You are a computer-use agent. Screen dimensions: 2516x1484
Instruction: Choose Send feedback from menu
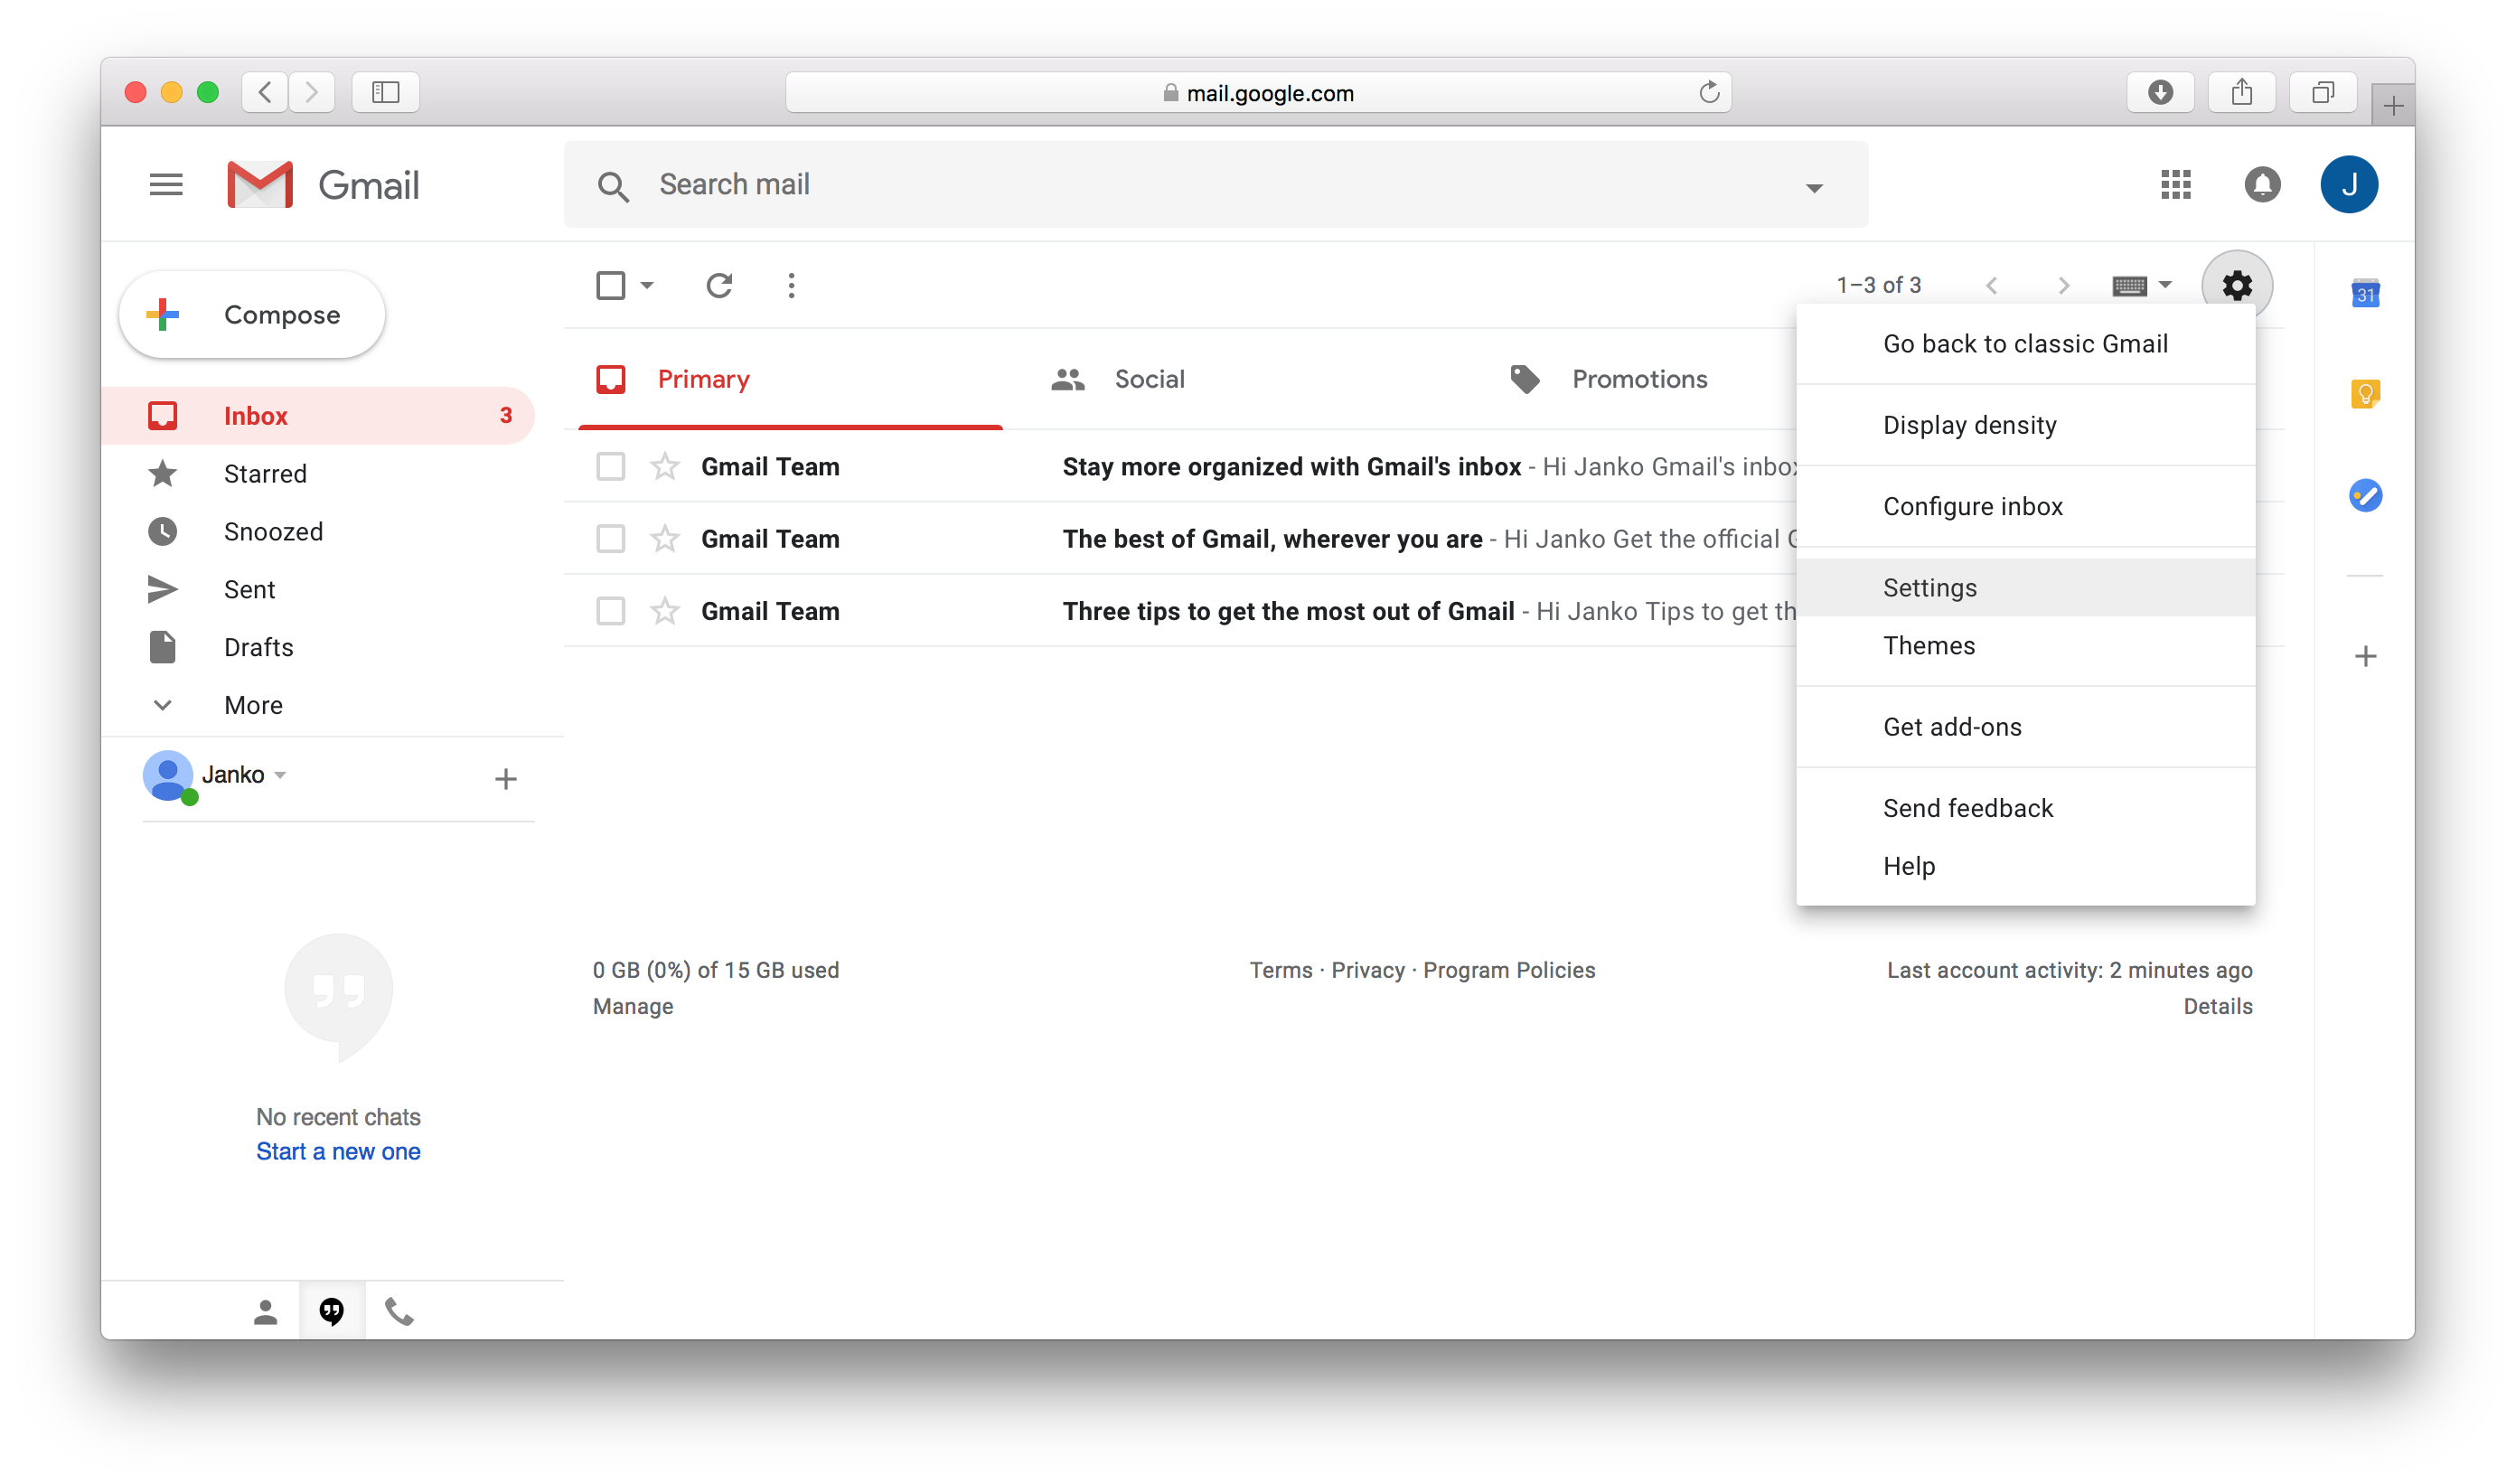click(2025, 808)
